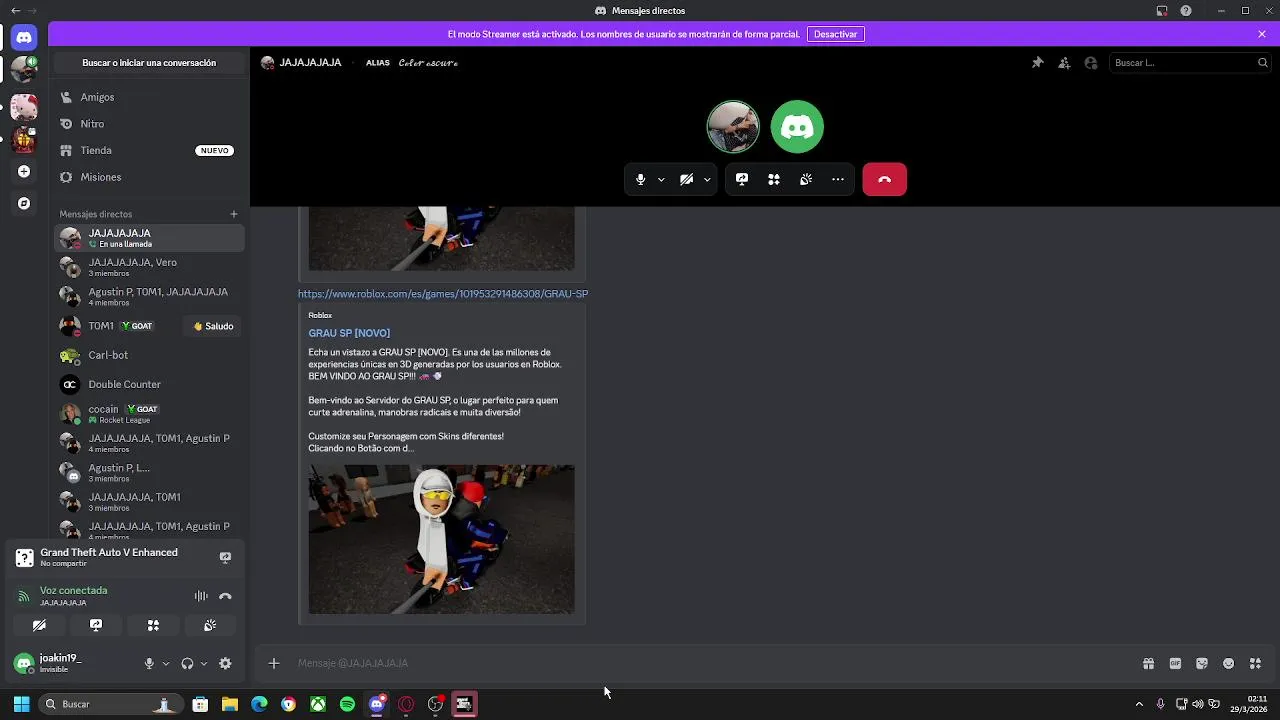Open apps launcher in the message bar
The height and width of the screenshot is (720, 1280).
coord(1256,663)
